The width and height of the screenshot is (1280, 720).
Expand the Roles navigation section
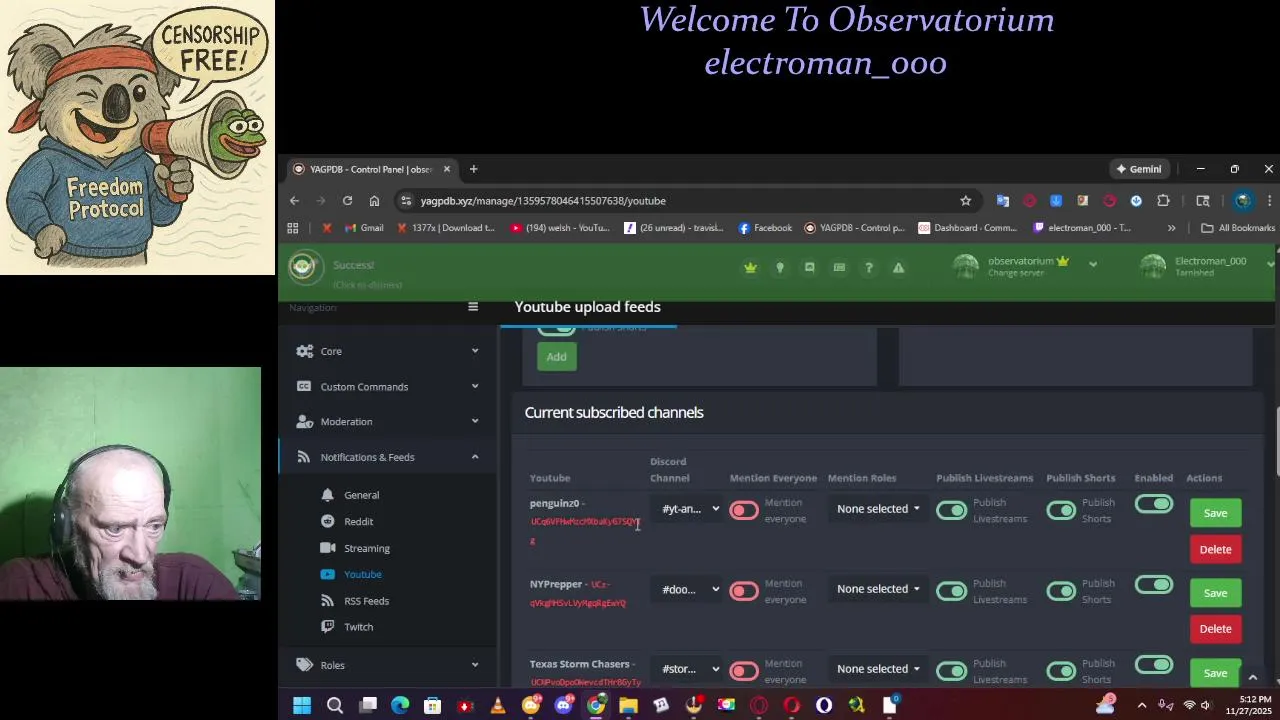click(387, 665)
